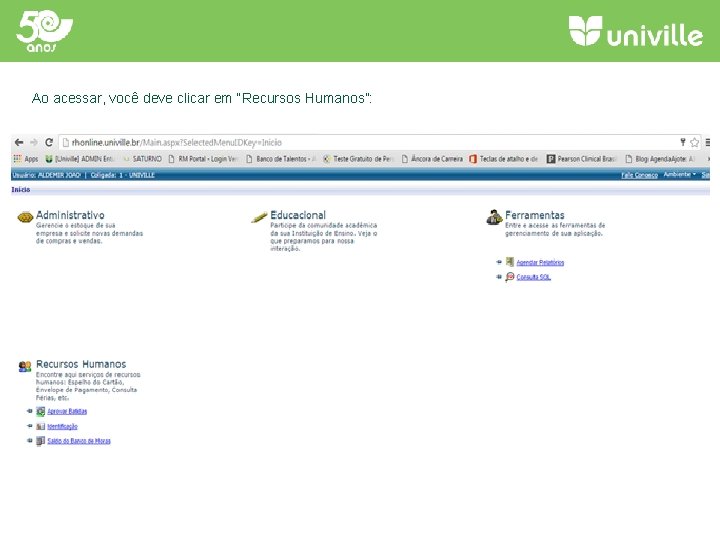Click the Agendar Relatórios icon

[x=510, y=262]
